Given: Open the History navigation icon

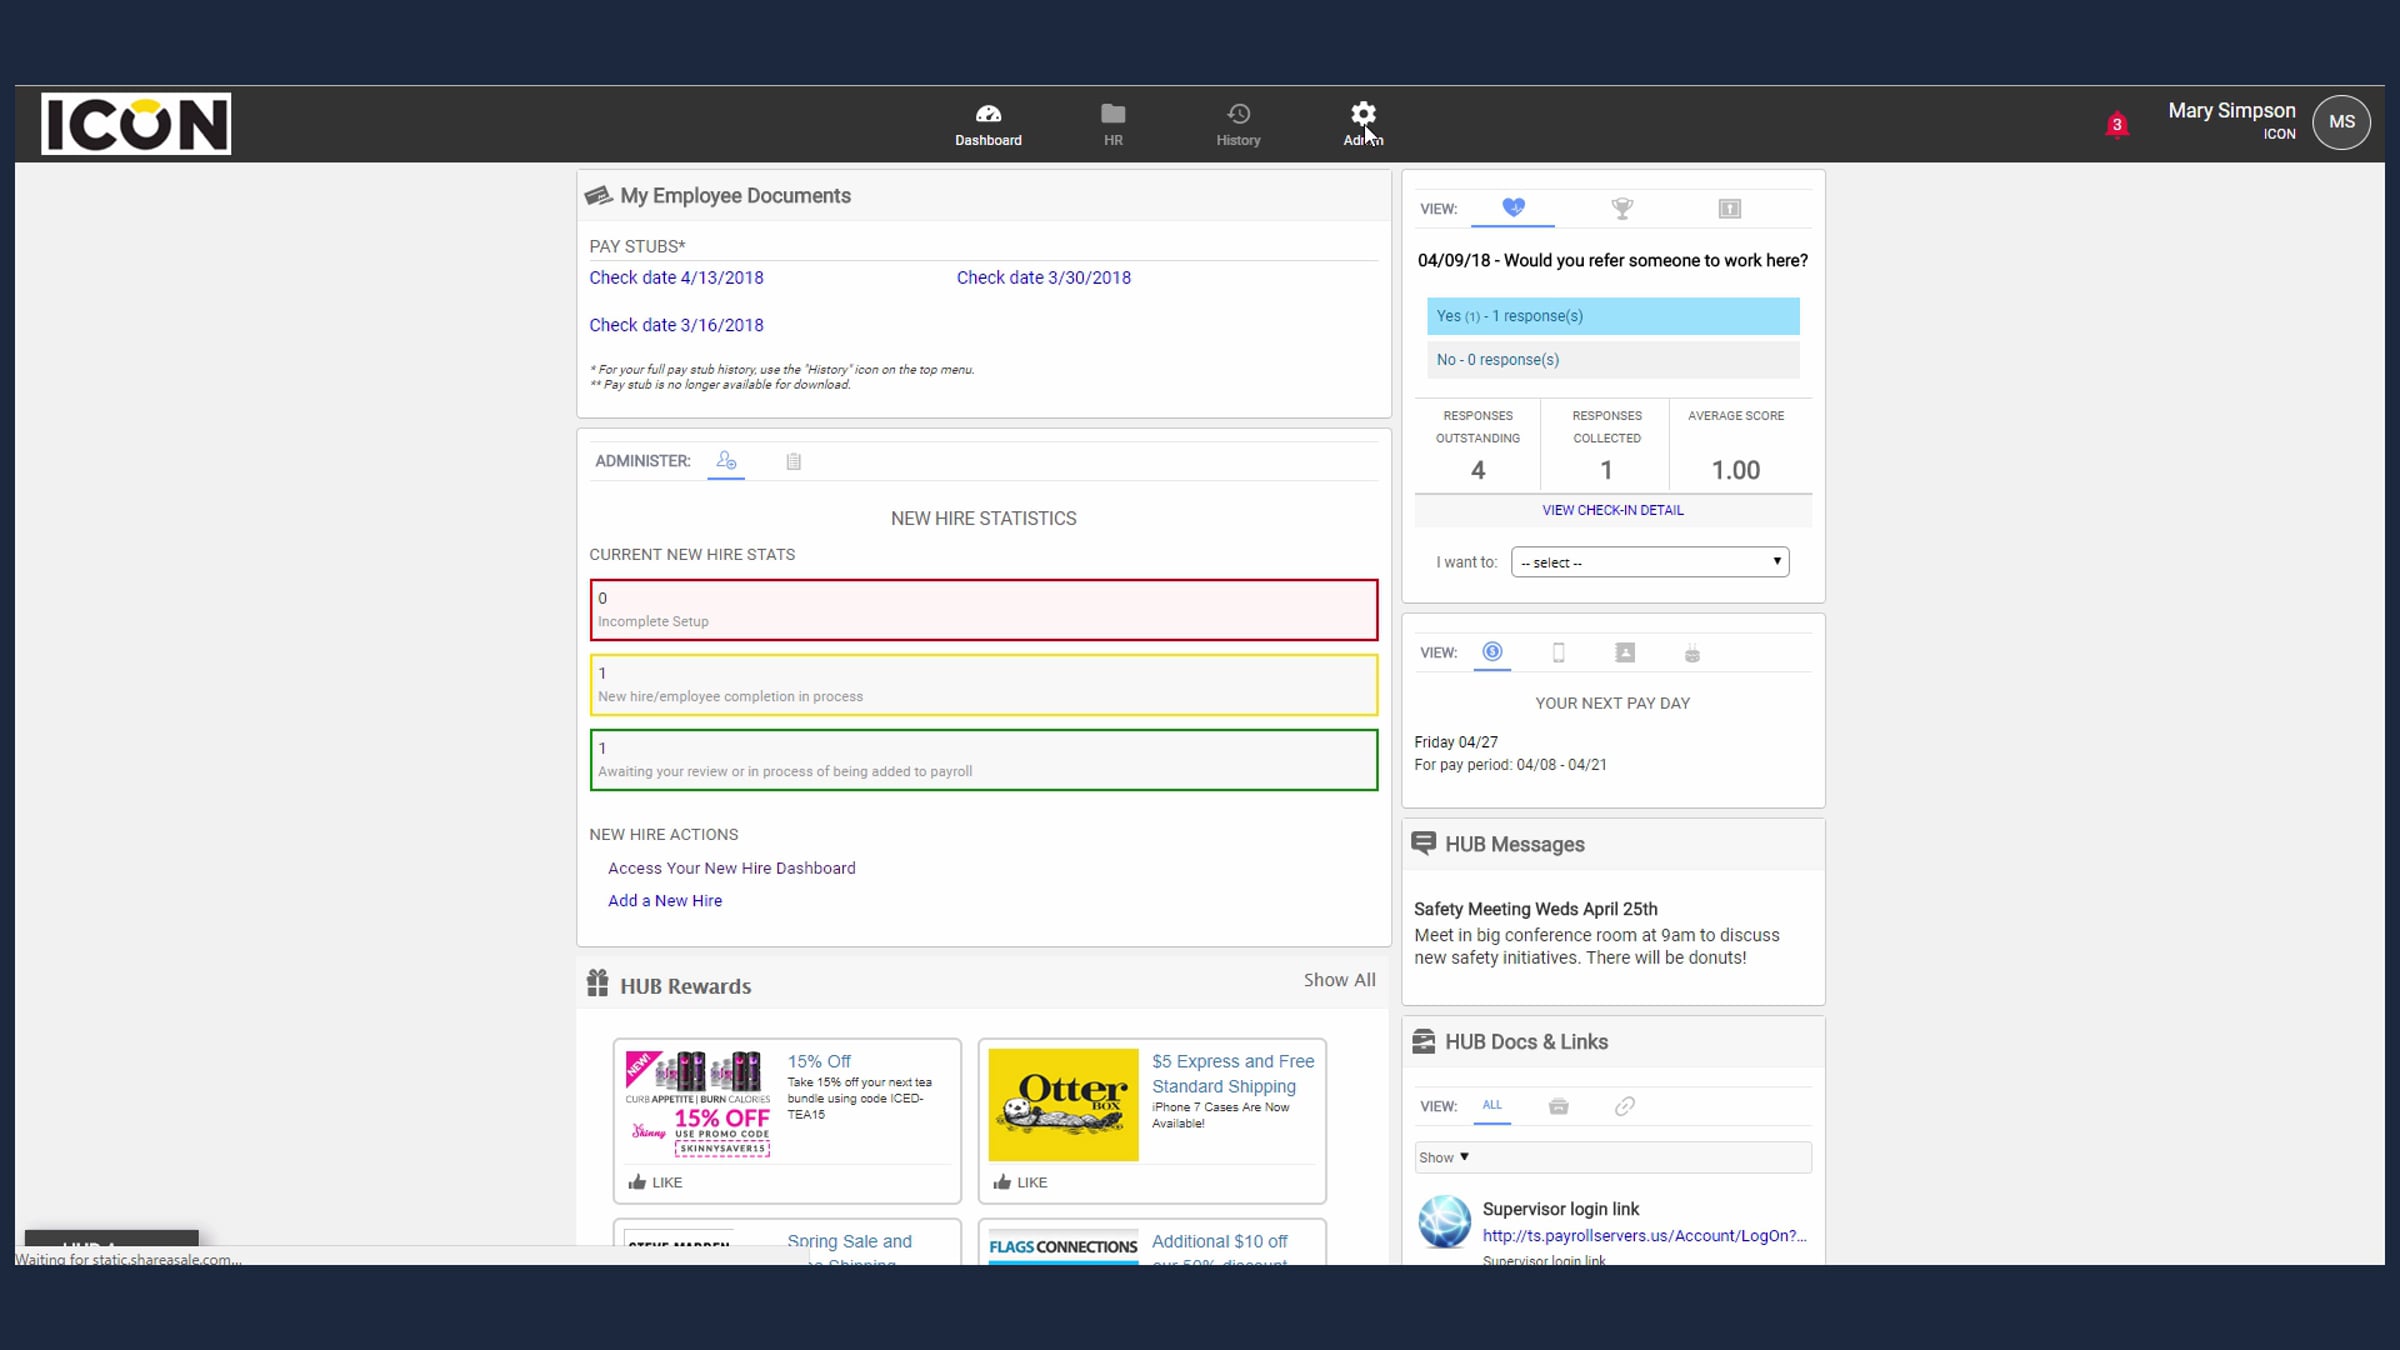Looking at the screenshot, I should coord(1238,125).
